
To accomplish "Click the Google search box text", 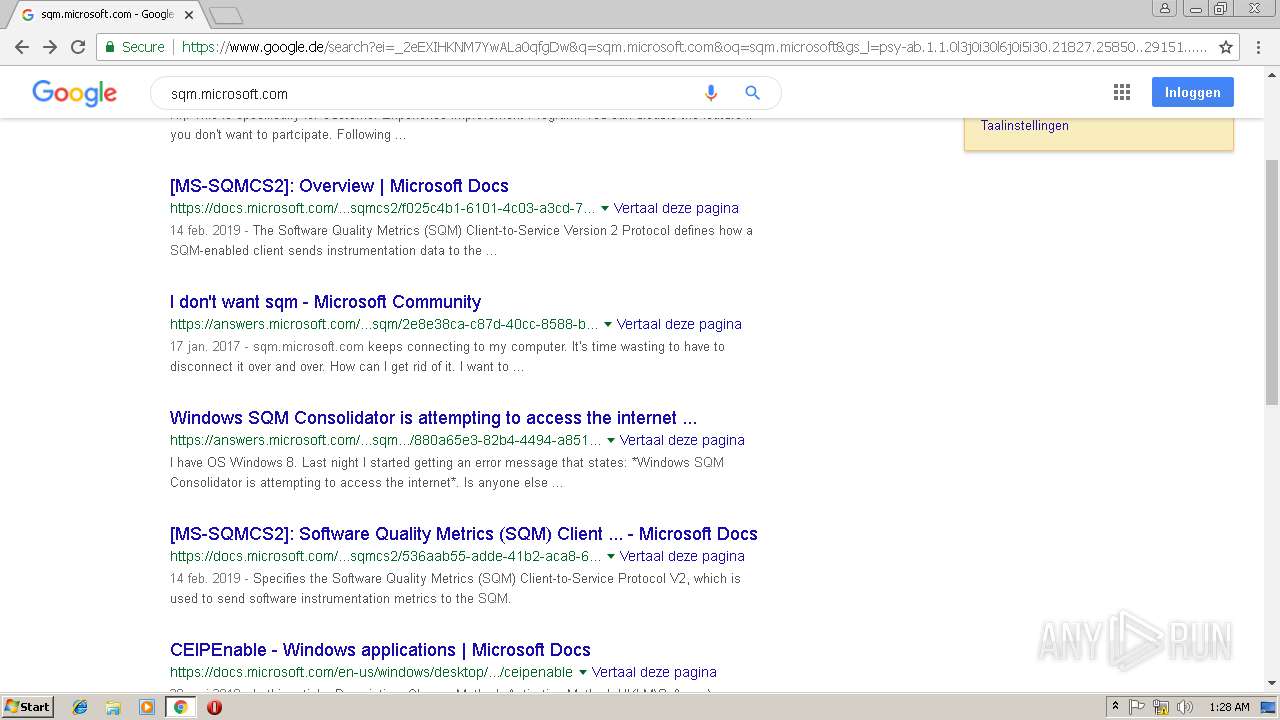I will (229, 94).
